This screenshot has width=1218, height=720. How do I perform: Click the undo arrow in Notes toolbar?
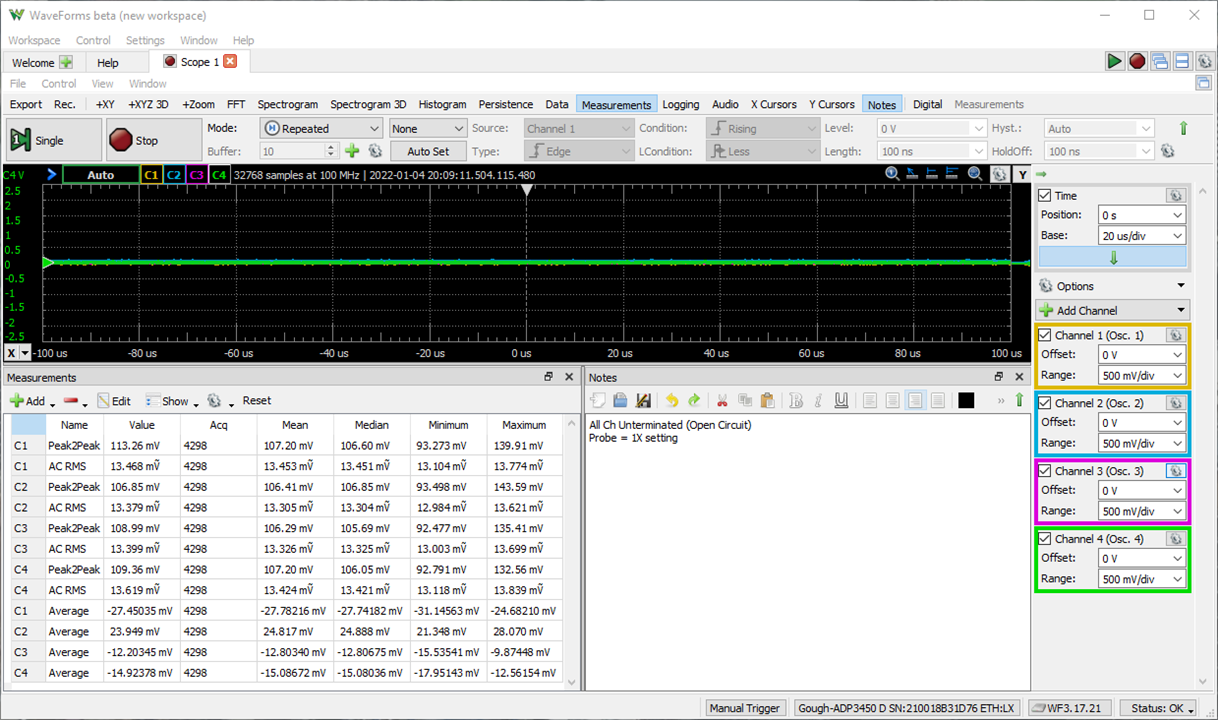(672, 401)
